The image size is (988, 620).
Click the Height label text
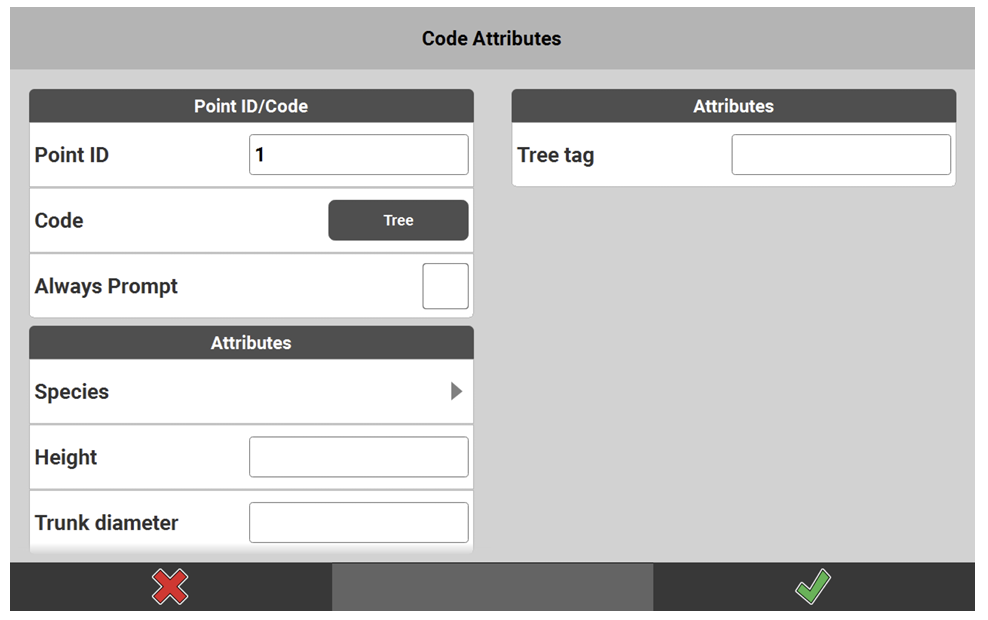(x=66, y=457)
